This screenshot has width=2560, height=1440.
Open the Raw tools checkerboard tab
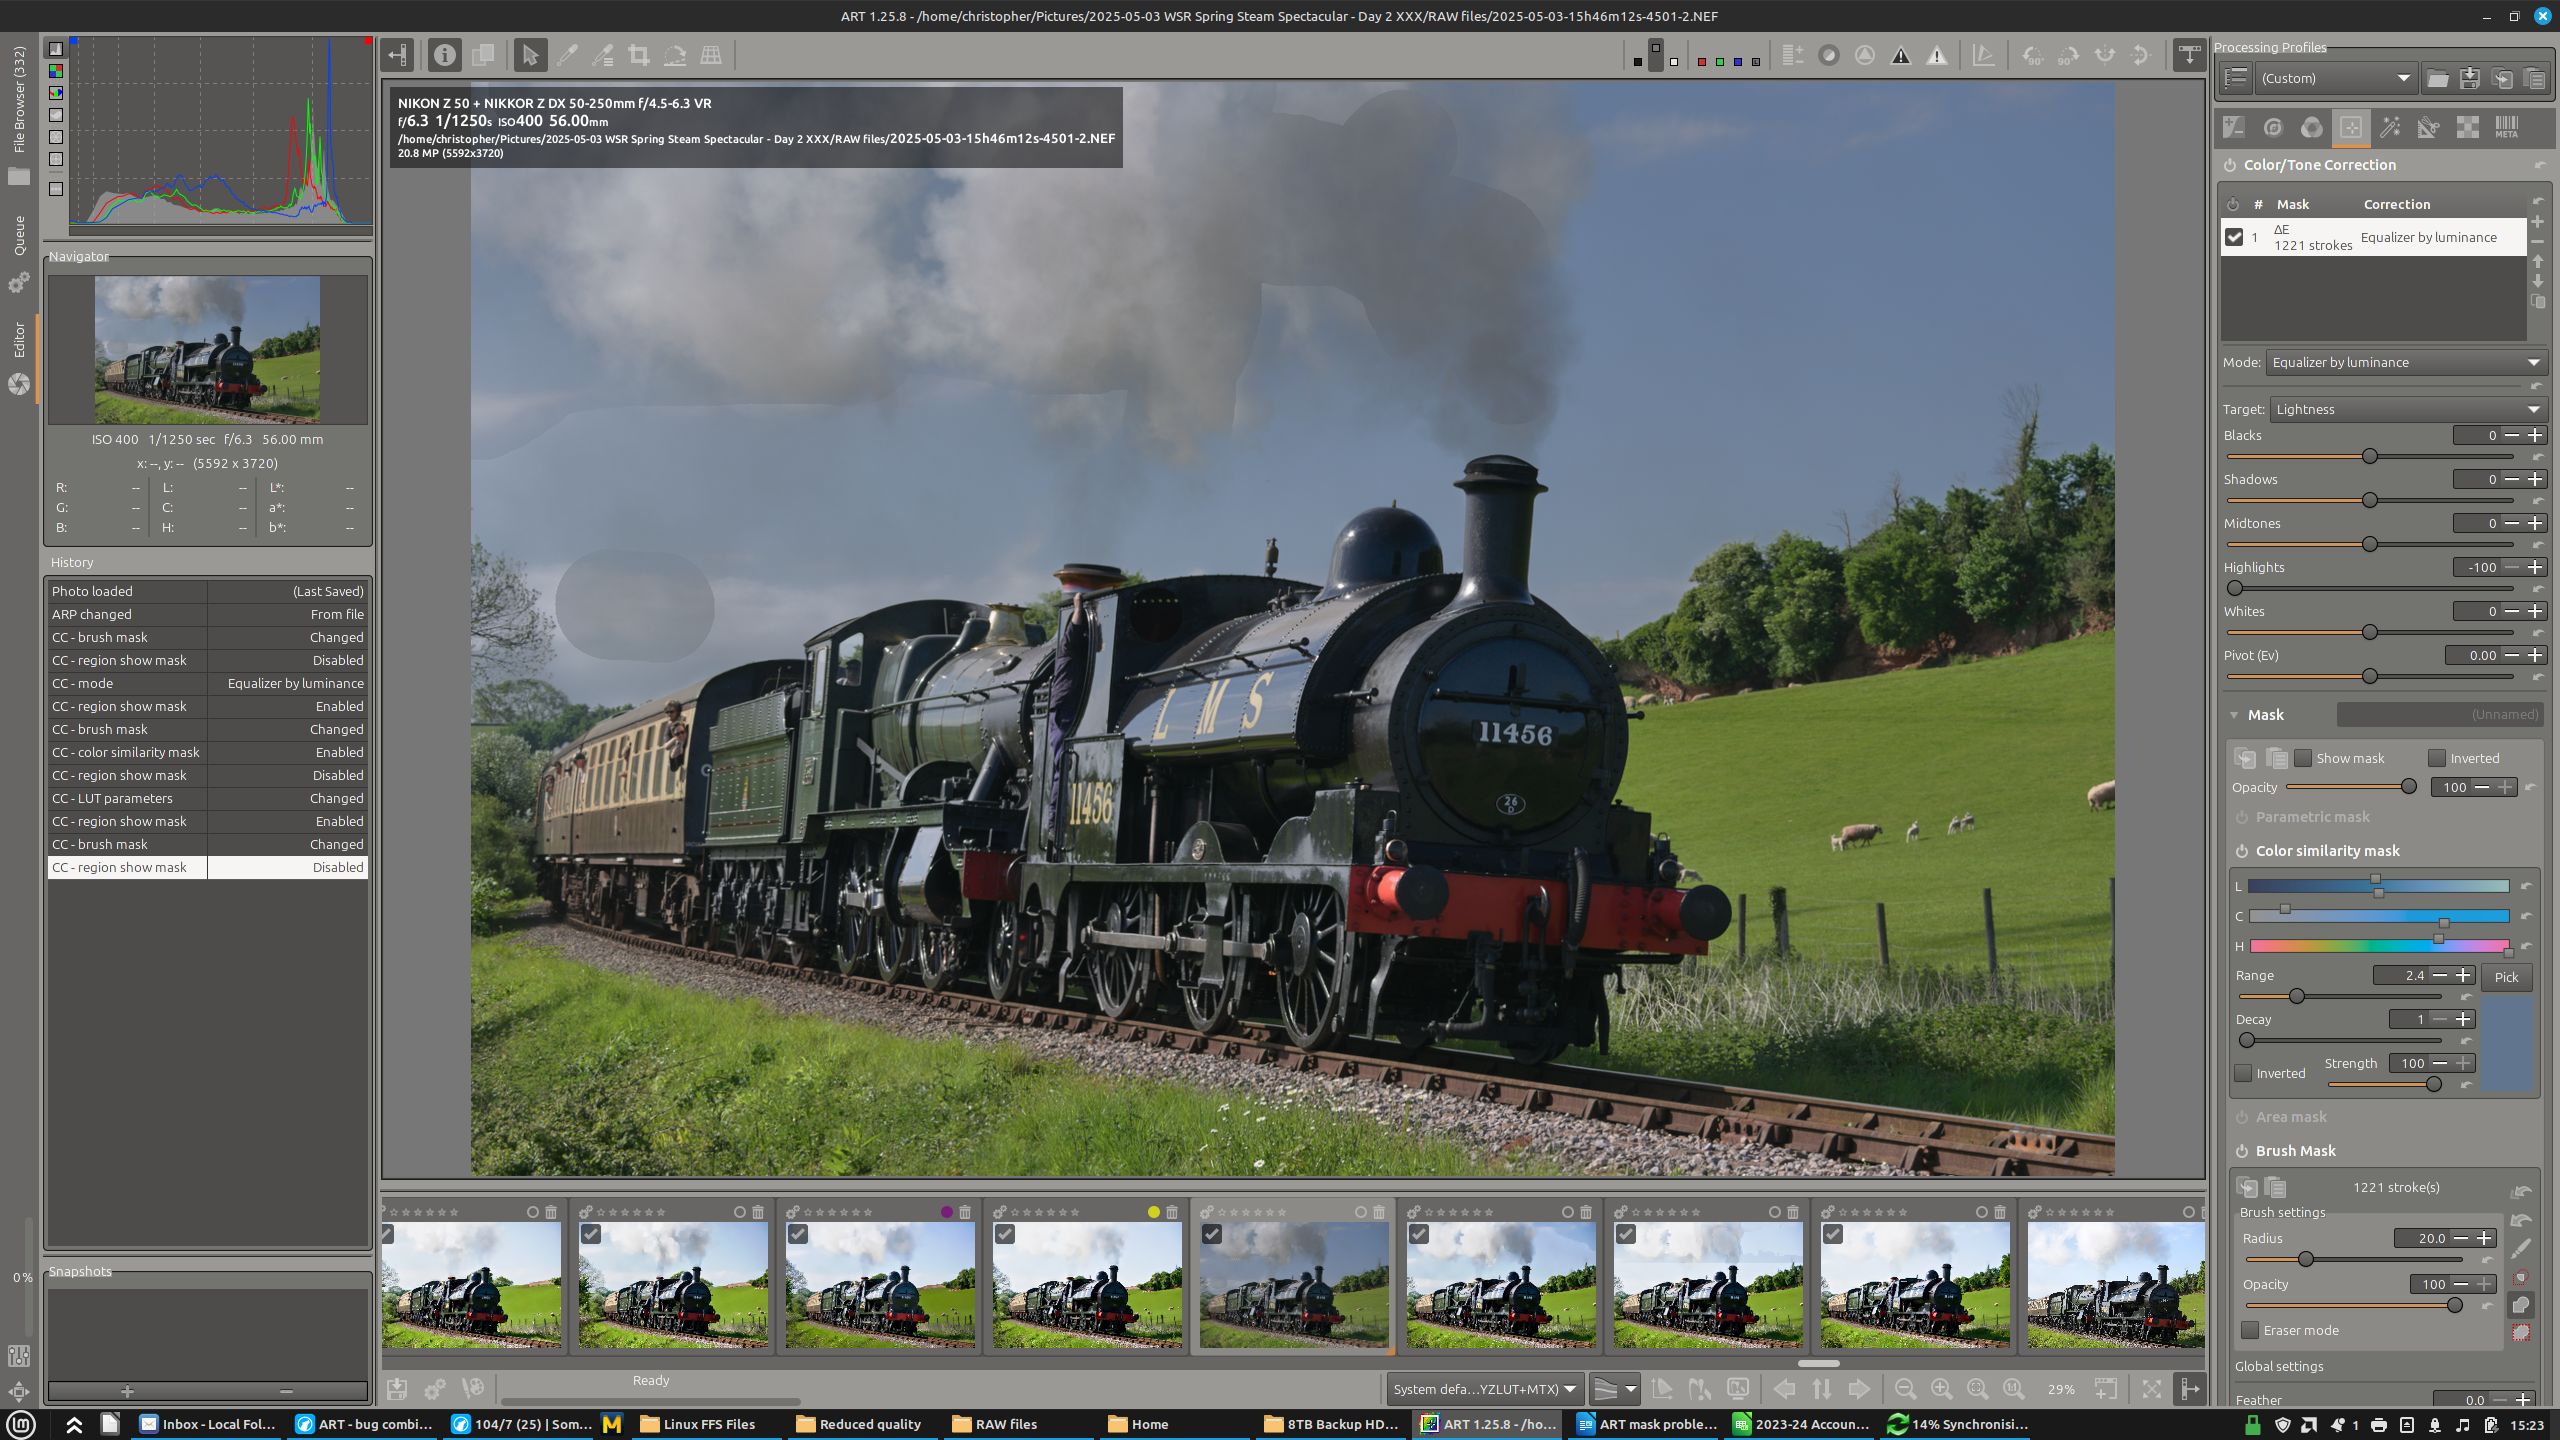[x=2467, y=127]
